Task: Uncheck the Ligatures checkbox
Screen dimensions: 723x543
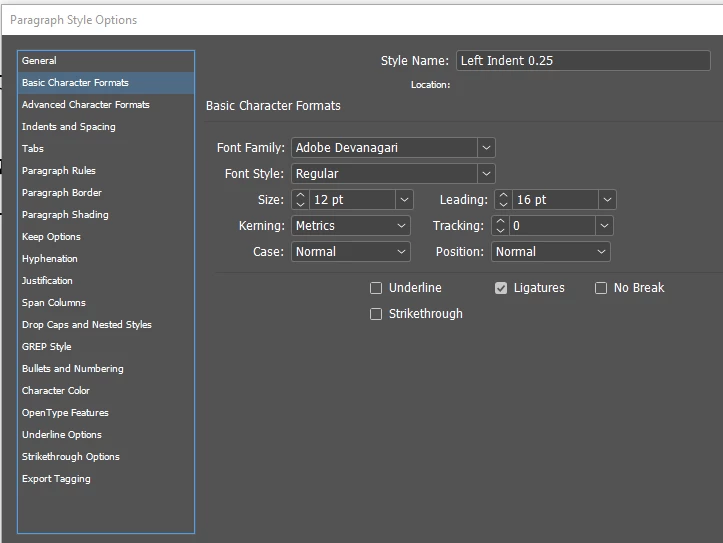Action: [501, 288]
